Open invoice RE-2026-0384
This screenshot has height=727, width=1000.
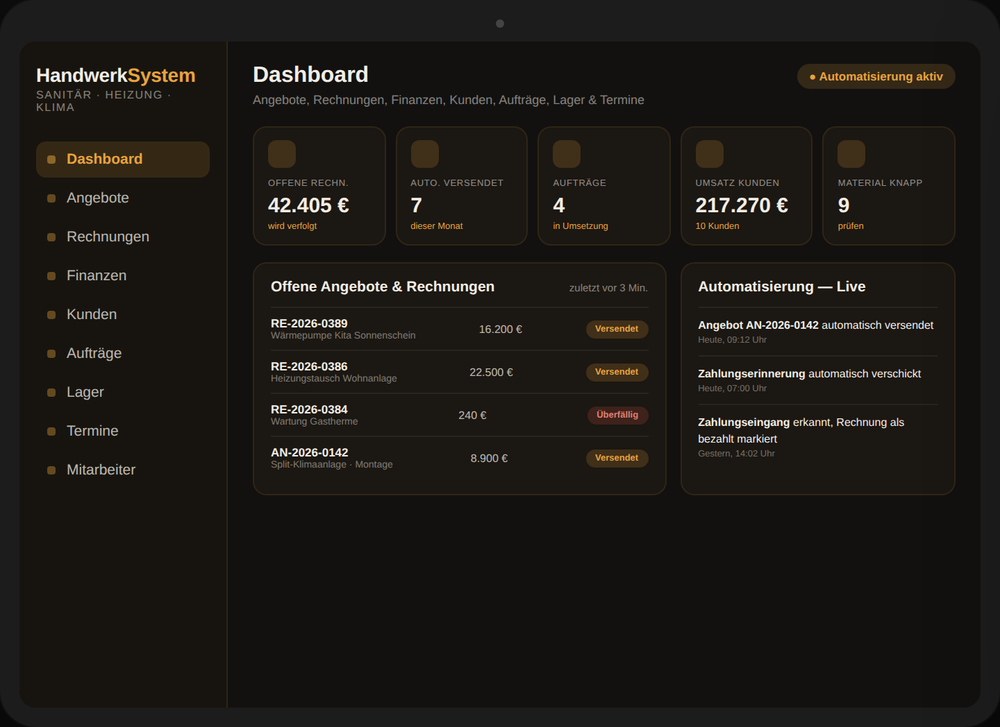(x=459, y=415)
